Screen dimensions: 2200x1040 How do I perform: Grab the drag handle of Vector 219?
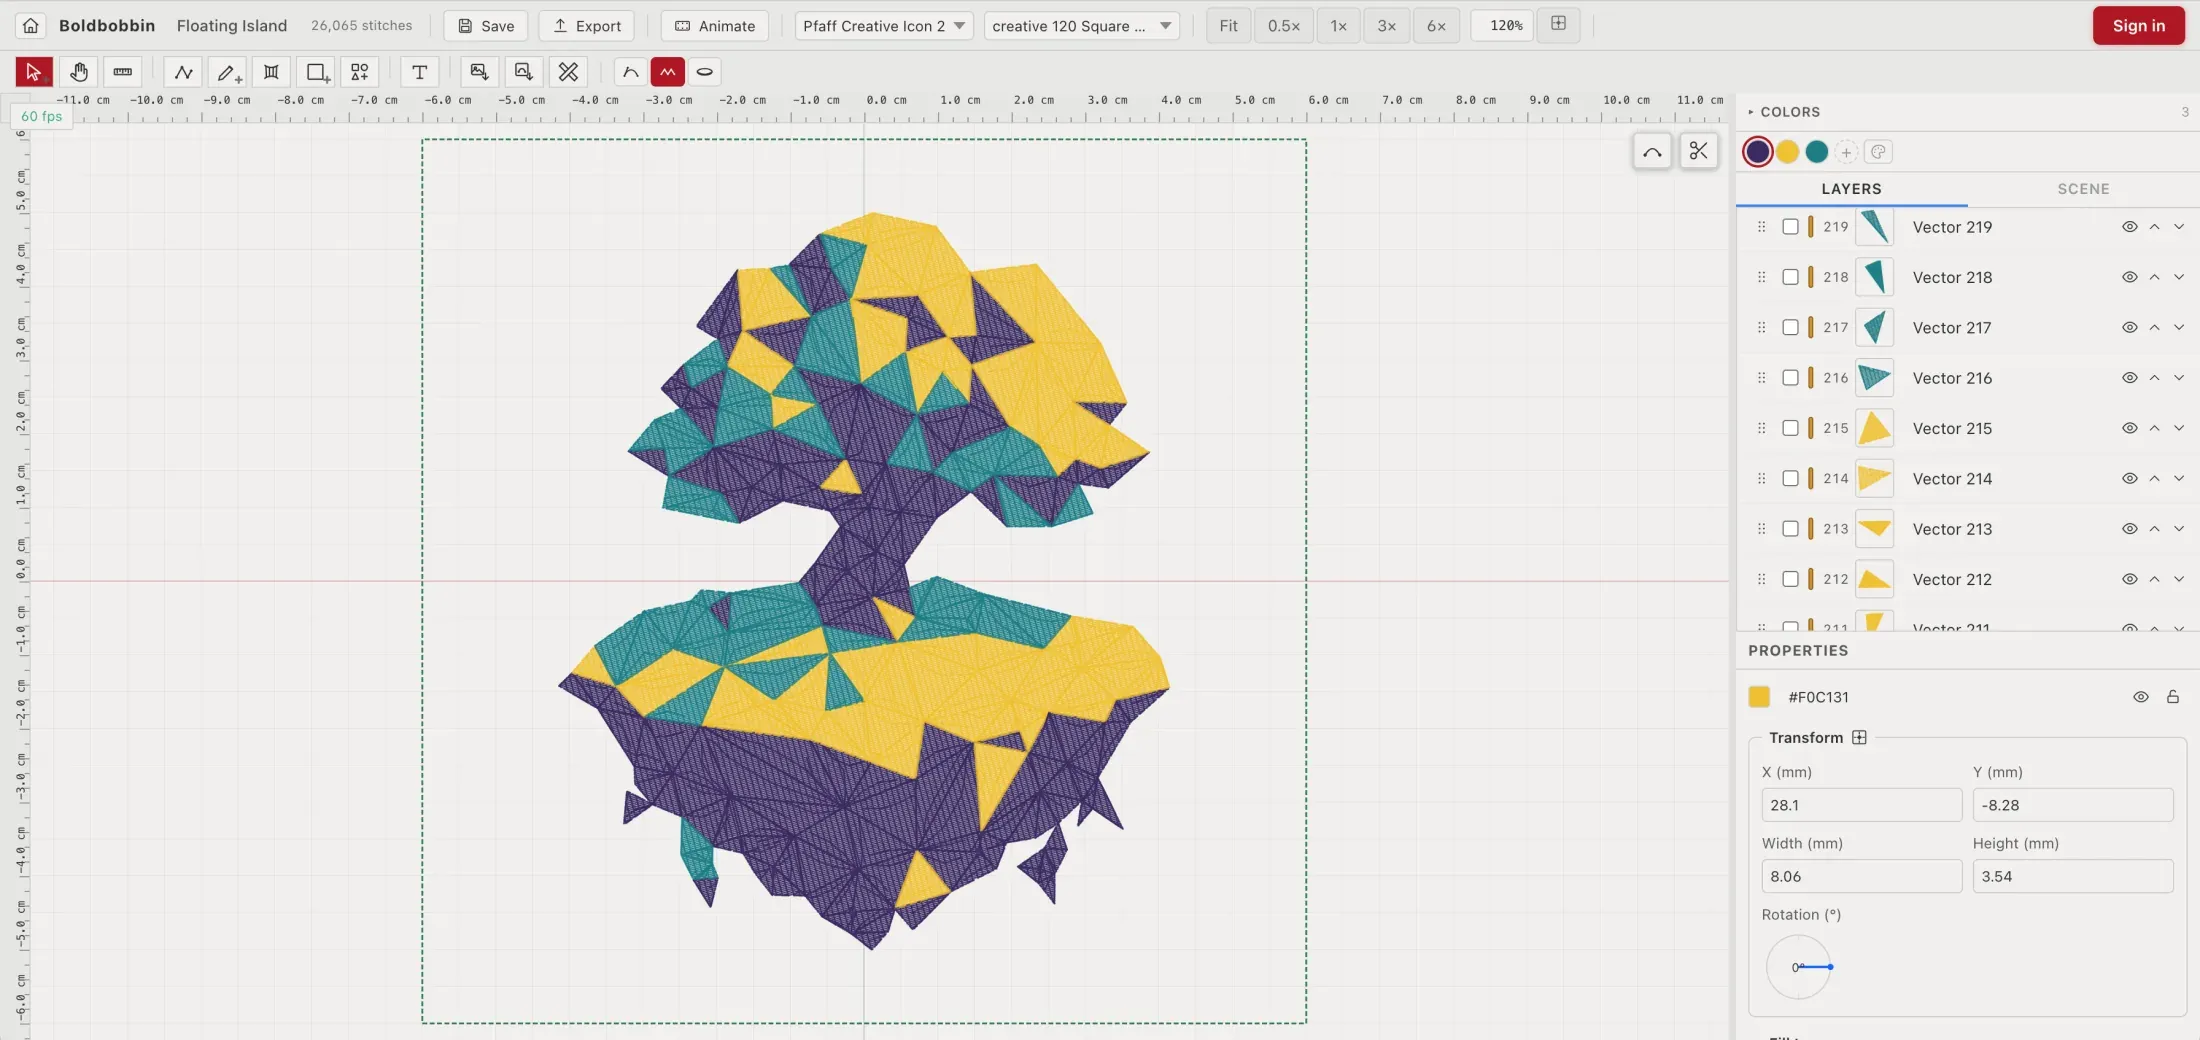(x=1762, y=227)
